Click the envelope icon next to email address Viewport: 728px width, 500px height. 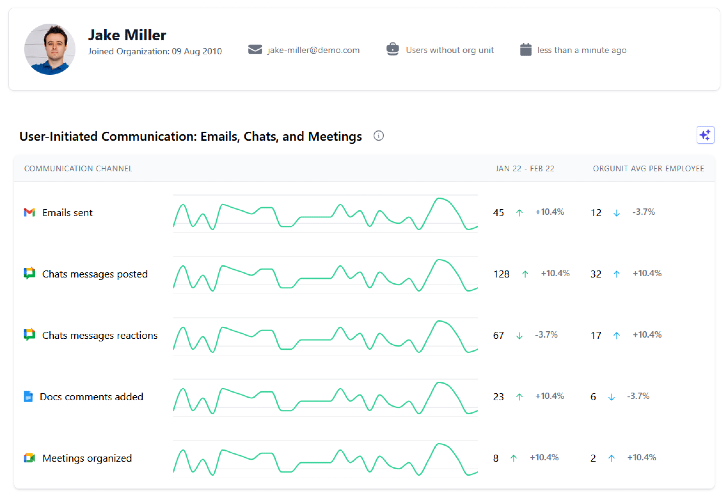(255, 50)
